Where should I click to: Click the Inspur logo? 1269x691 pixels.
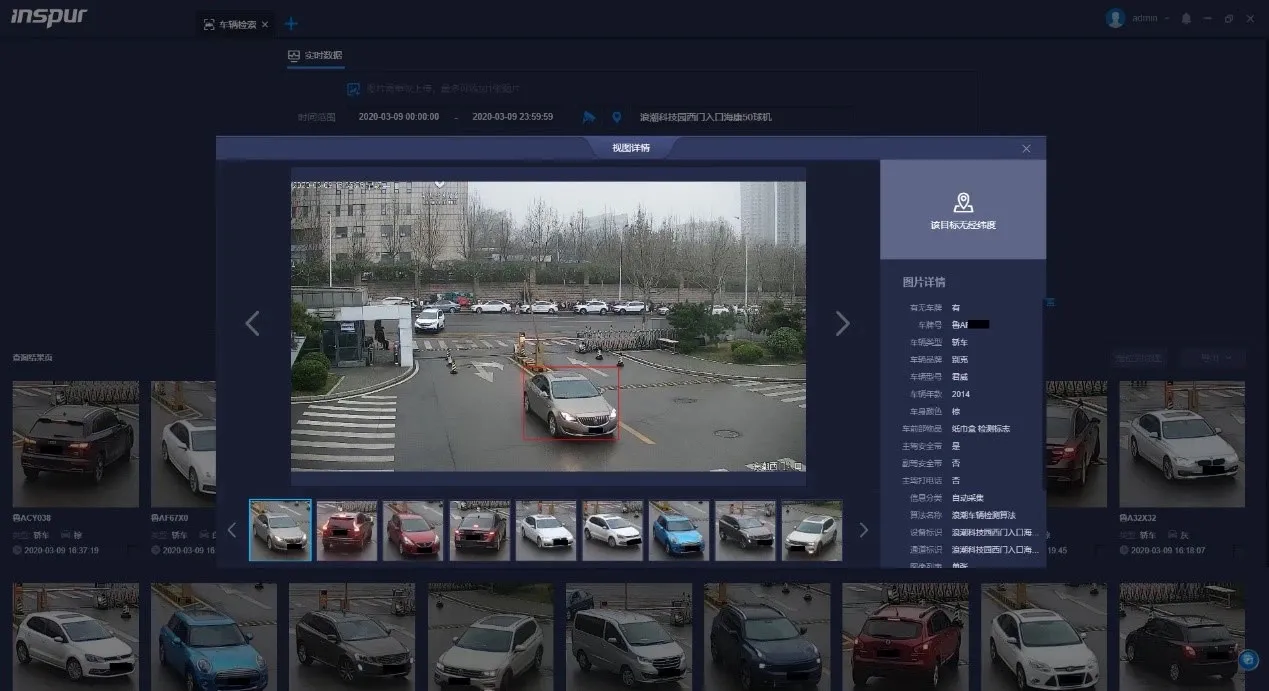click(x=49, y=18)
